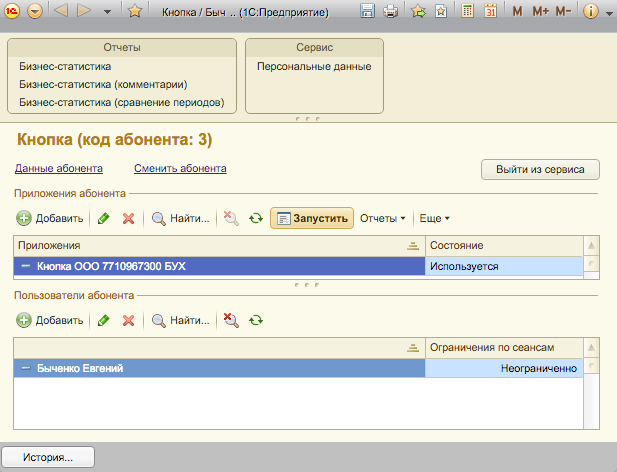This screenshot has width=617, height=472.
Task: Open the Отчеты dropdown in applications toolbar
Action: click(x=382, y=218)
